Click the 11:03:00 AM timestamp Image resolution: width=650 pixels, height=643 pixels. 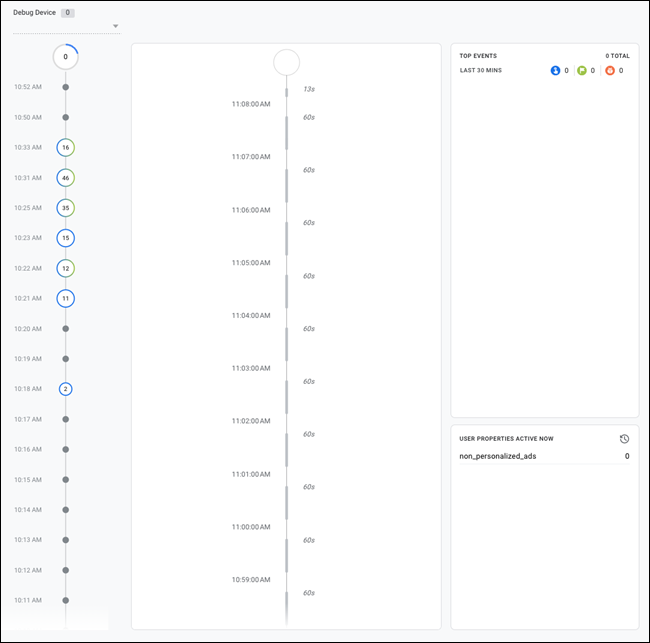click(251, 368)
